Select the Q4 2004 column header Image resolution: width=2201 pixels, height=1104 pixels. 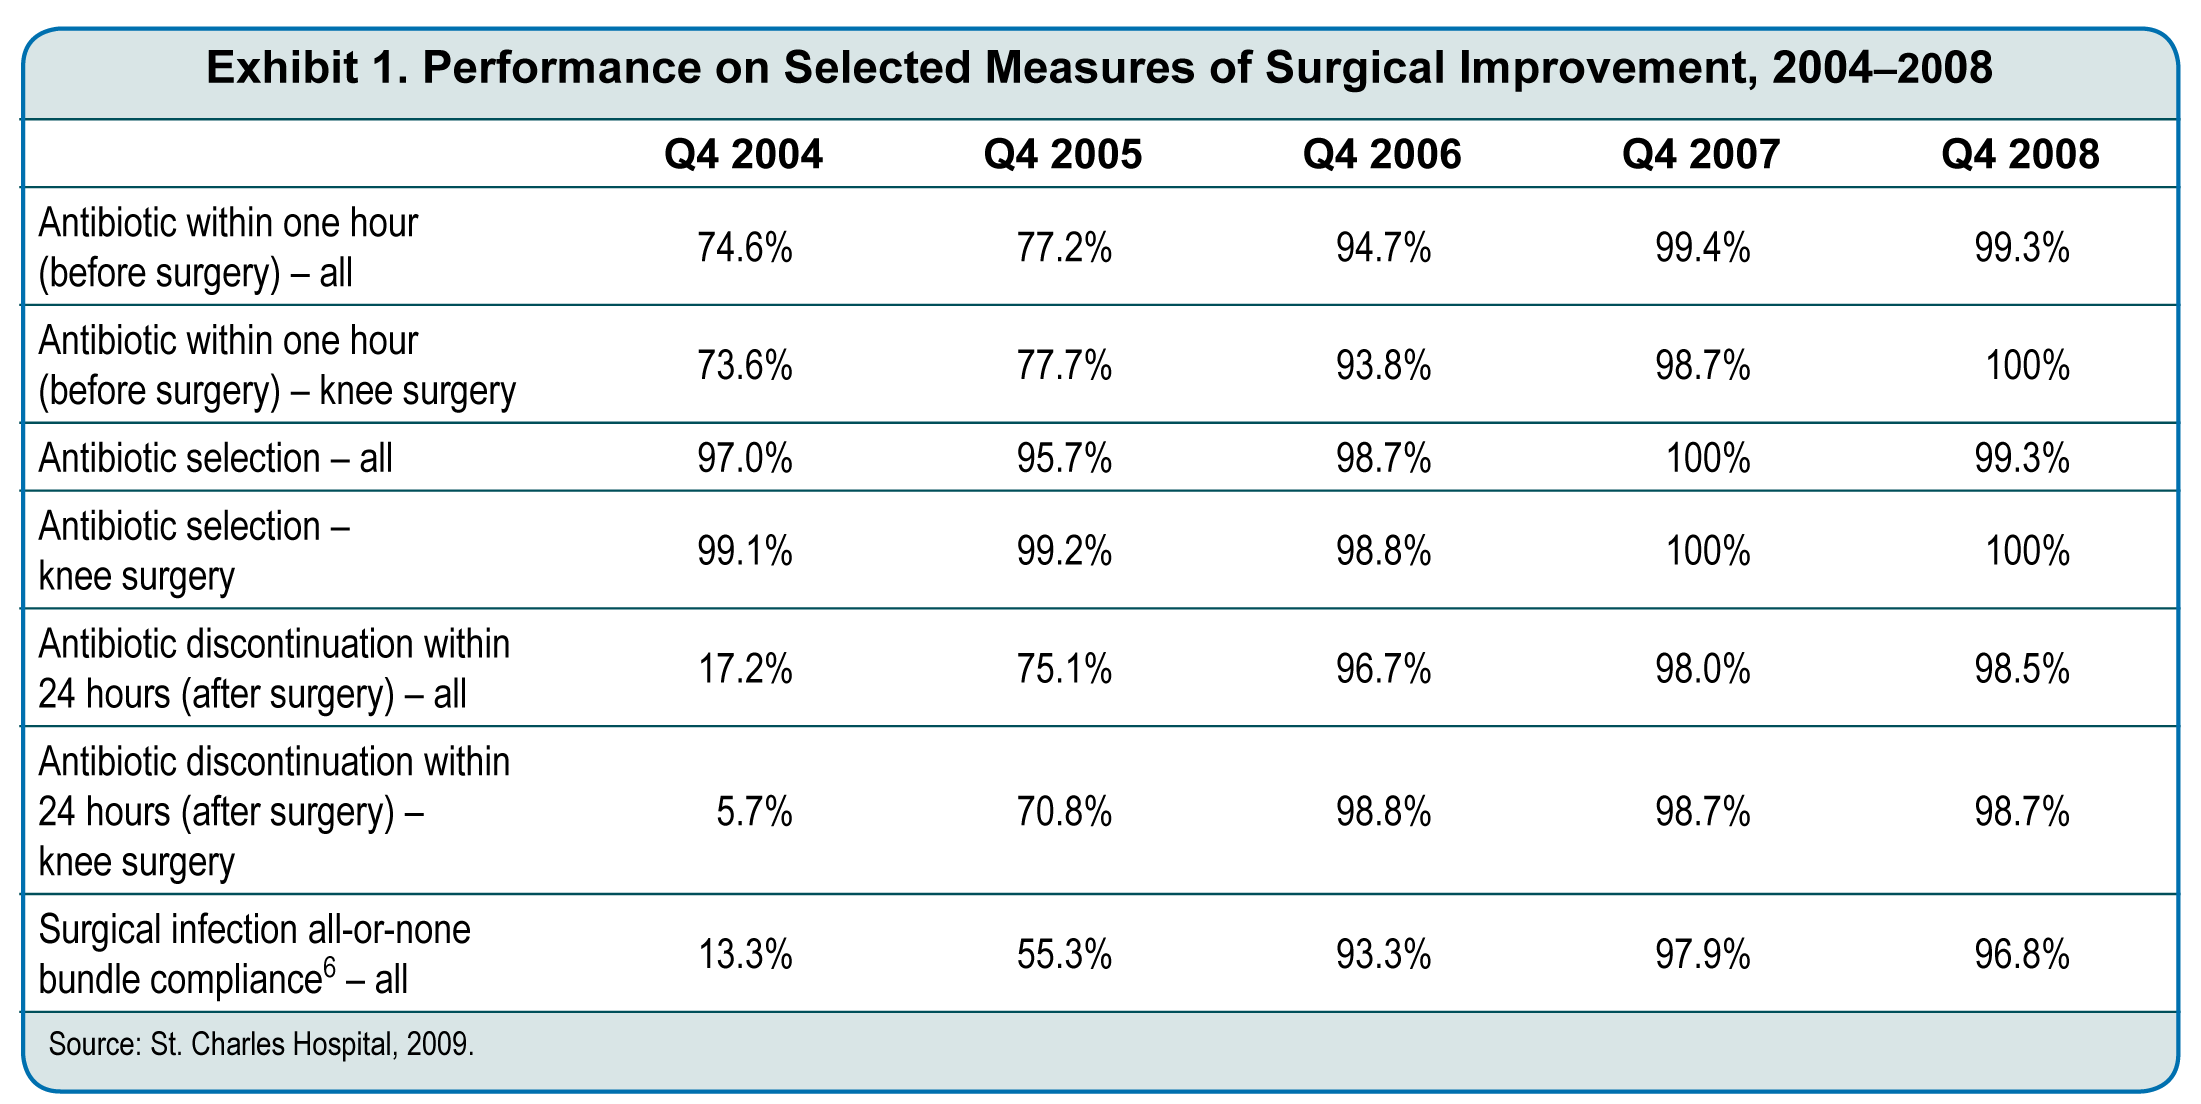click(743, 154)
